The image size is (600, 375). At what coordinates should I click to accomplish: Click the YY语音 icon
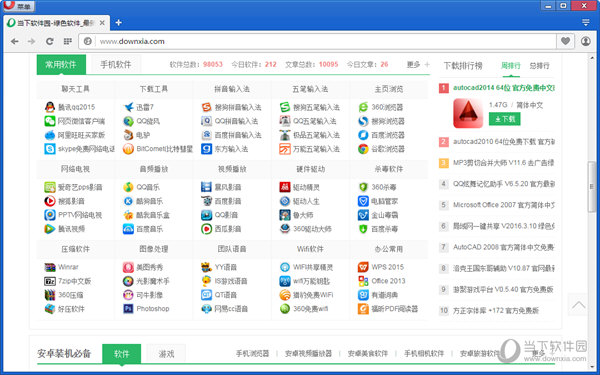tap(207, 267)
